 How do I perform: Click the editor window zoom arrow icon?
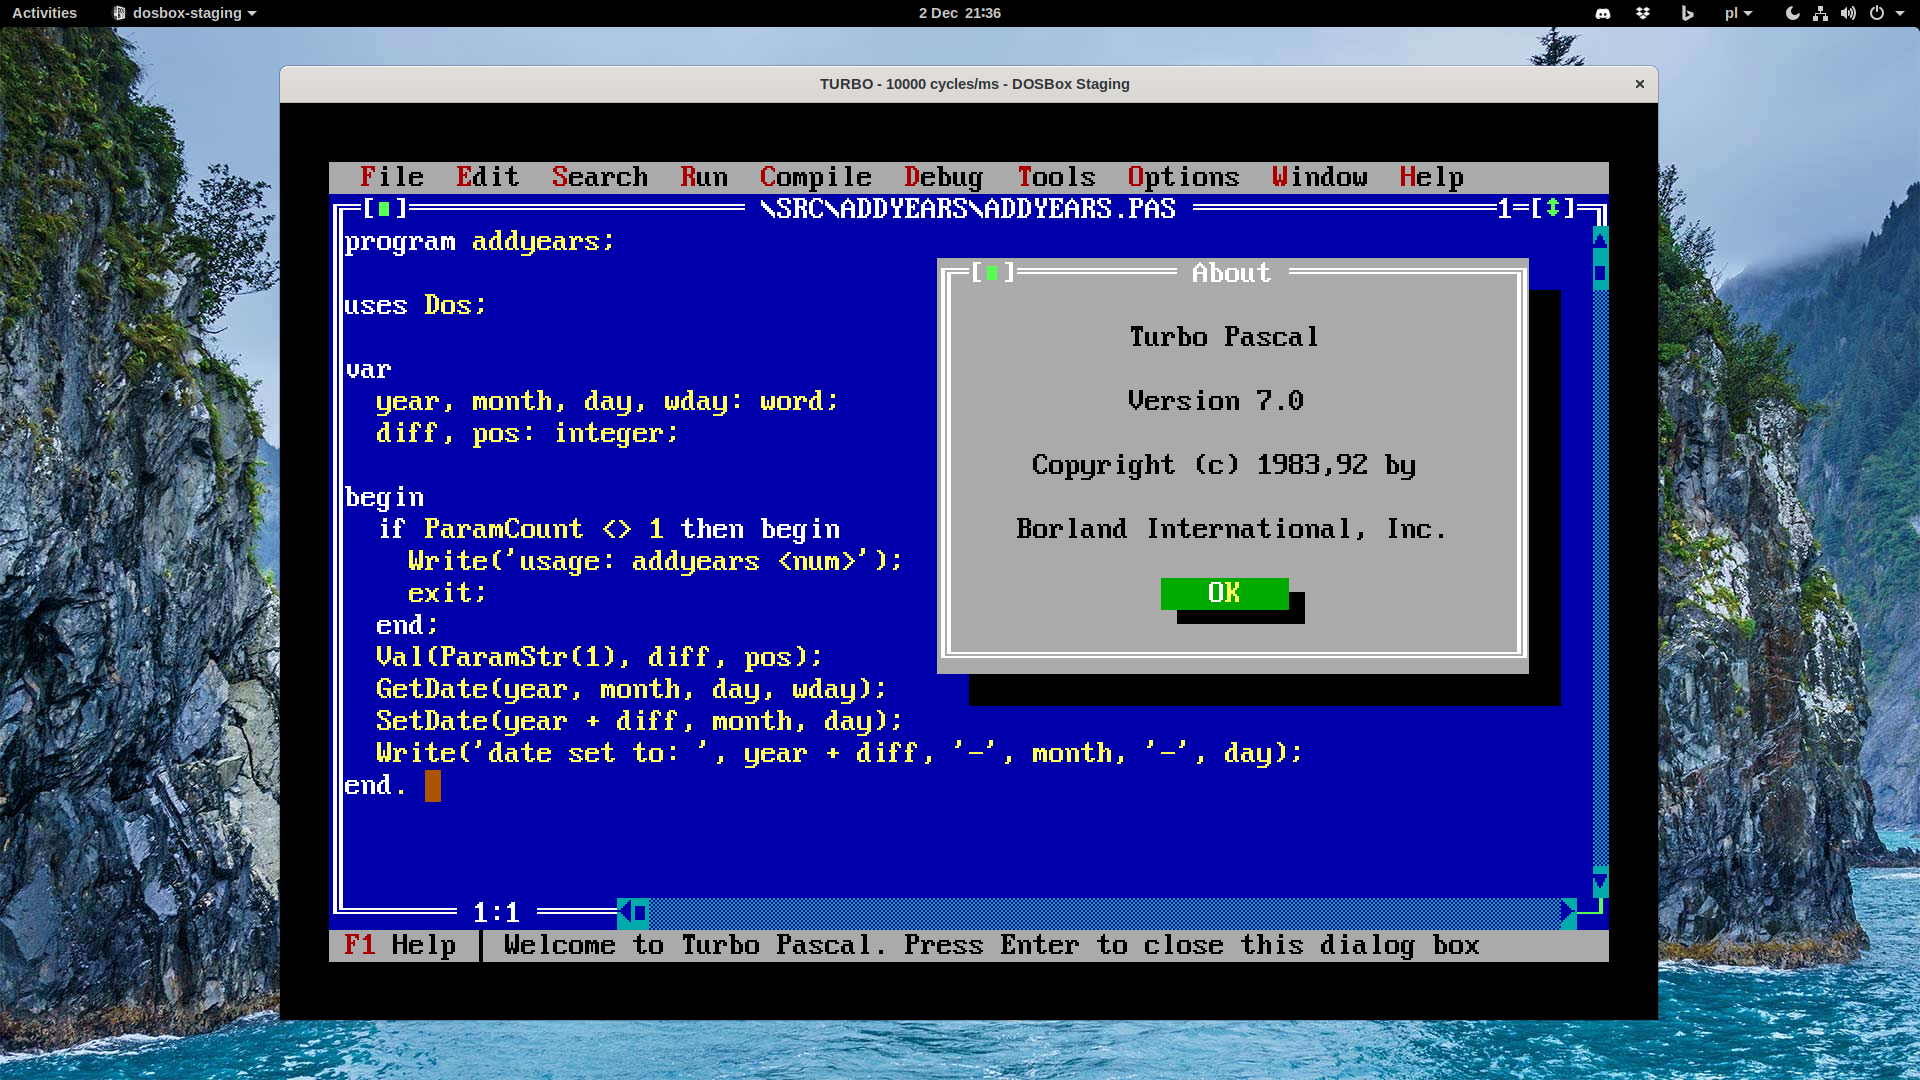tap(1552, 208)
